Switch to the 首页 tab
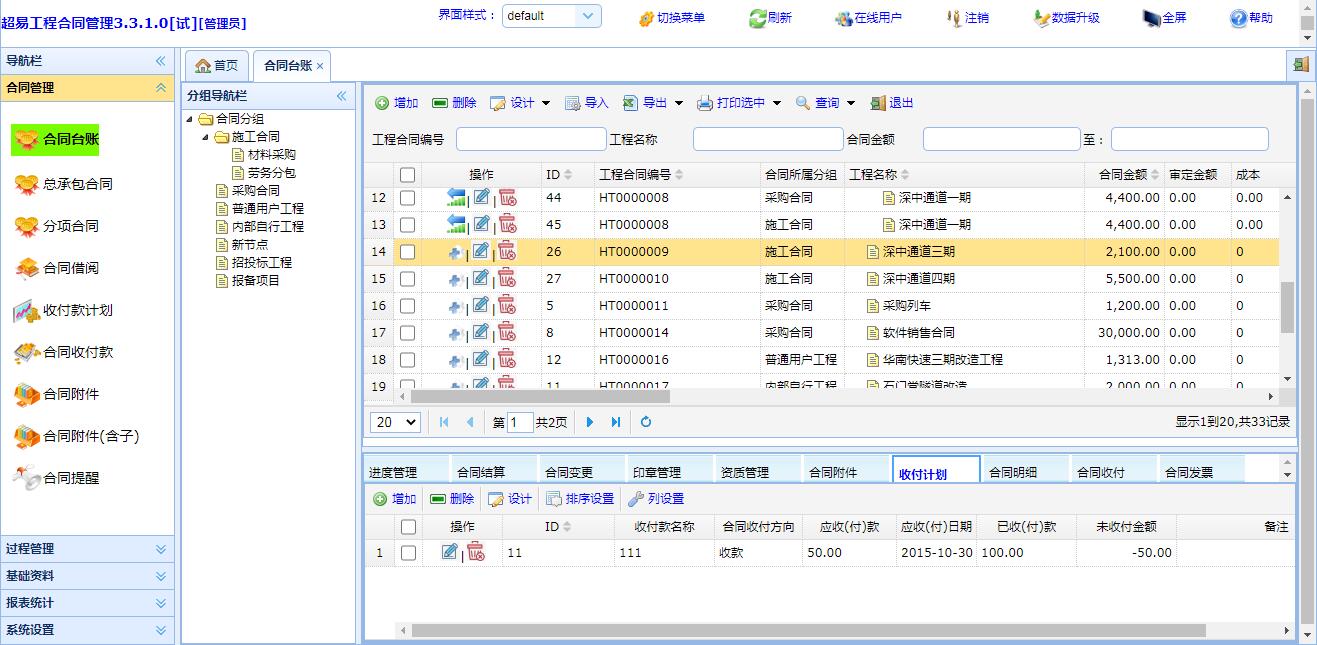This screenshot has height=645, width=1317. (217, 66)
